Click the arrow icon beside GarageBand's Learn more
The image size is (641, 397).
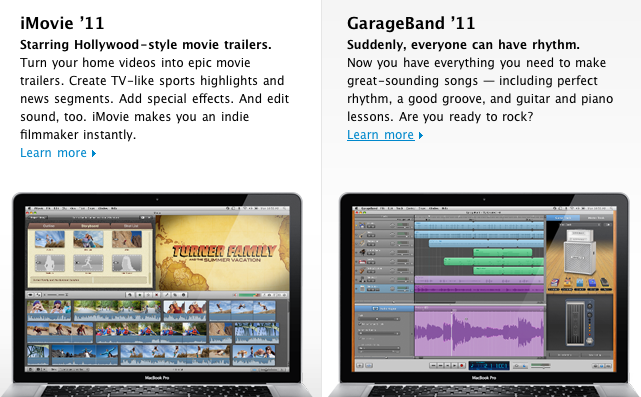(x=421, y=136)
